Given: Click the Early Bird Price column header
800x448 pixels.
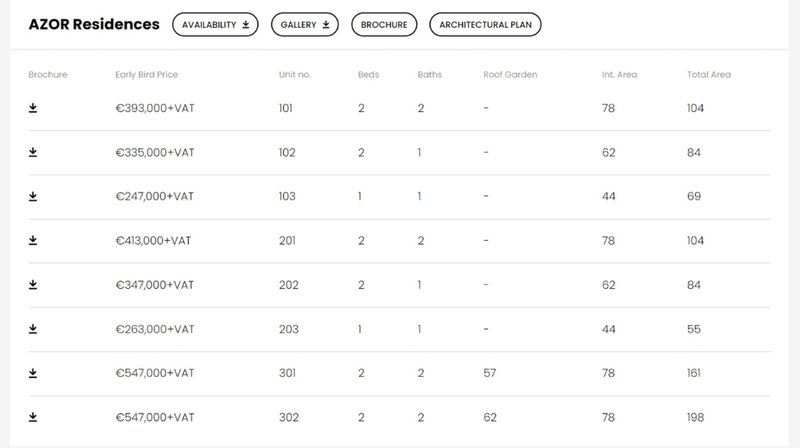Looking at the screenshot, I should (x=146, y=74).
